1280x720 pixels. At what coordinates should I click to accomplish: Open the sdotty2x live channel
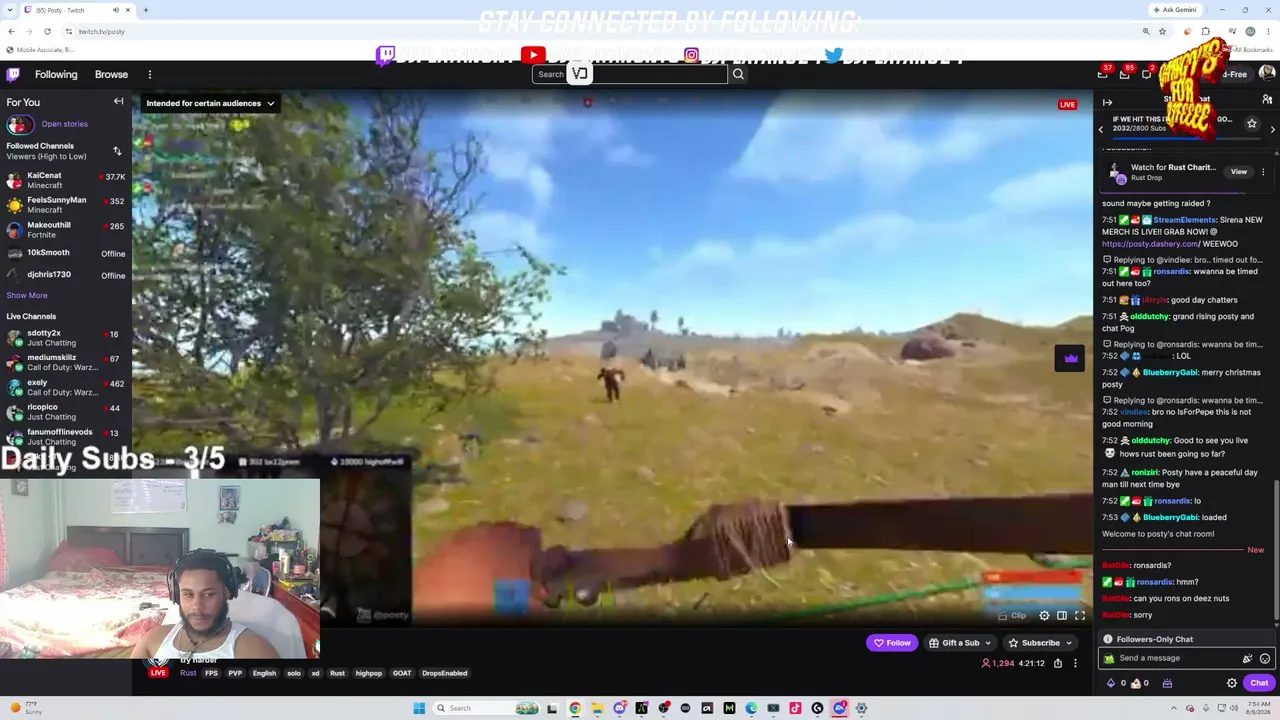click(x=66, y=338)
